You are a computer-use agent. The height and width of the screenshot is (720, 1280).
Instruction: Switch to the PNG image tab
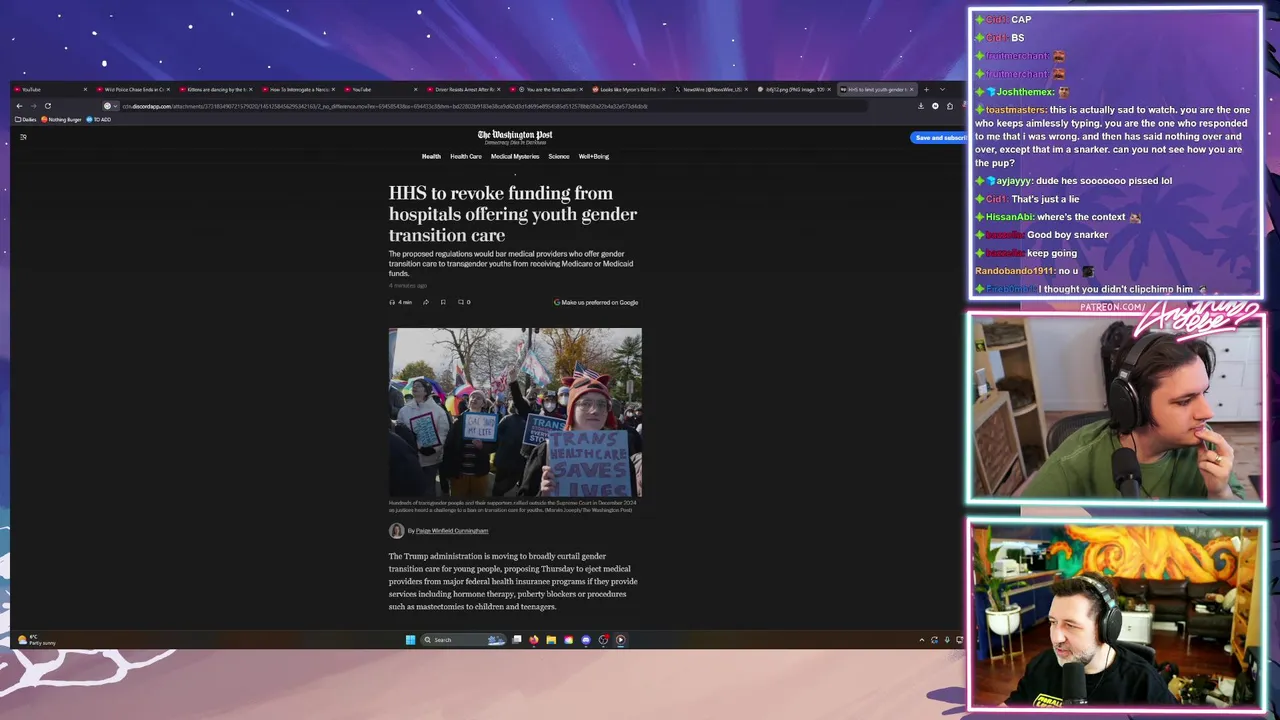pyautogui.click(x=794, y=90)
